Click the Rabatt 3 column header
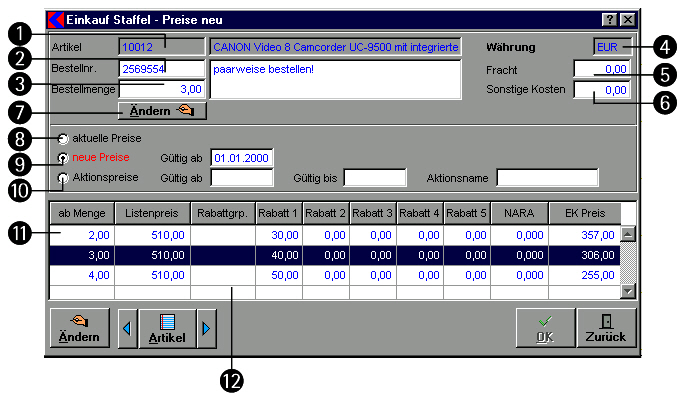682x397 pixels. tap(373, 213)
